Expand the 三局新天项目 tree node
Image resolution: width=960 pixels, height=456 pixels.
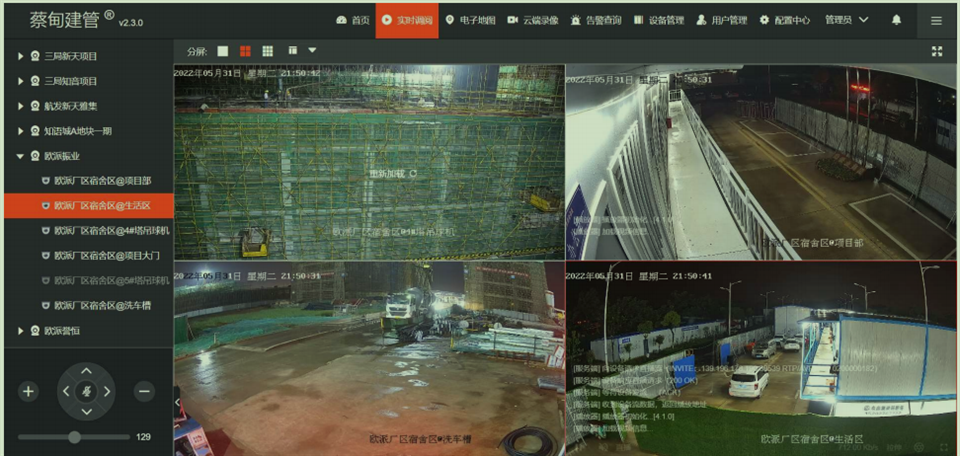click(20, 56)
